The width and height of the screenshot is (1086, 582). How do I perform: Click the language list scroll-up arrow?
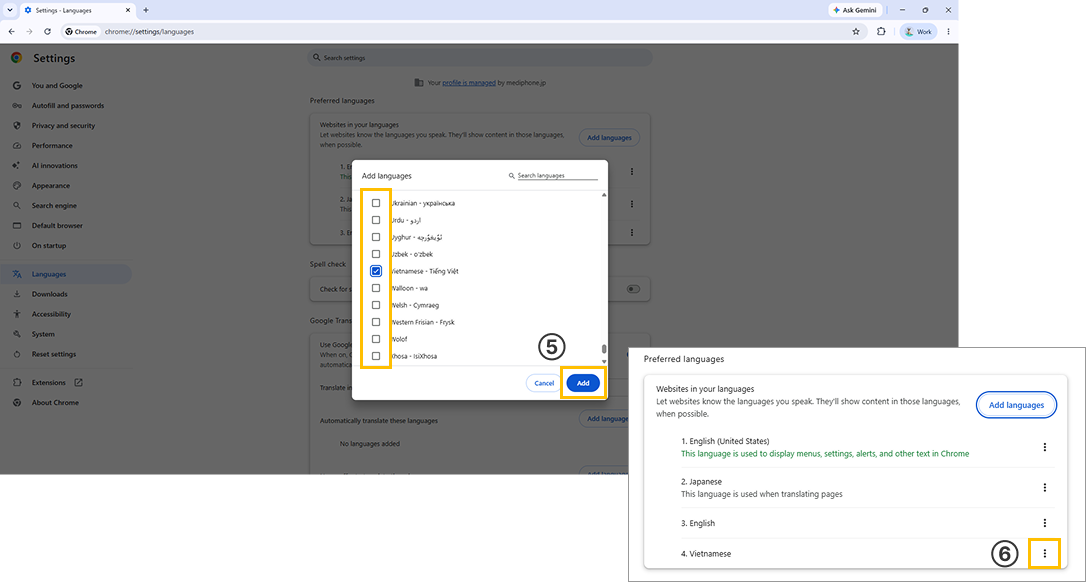604,195
